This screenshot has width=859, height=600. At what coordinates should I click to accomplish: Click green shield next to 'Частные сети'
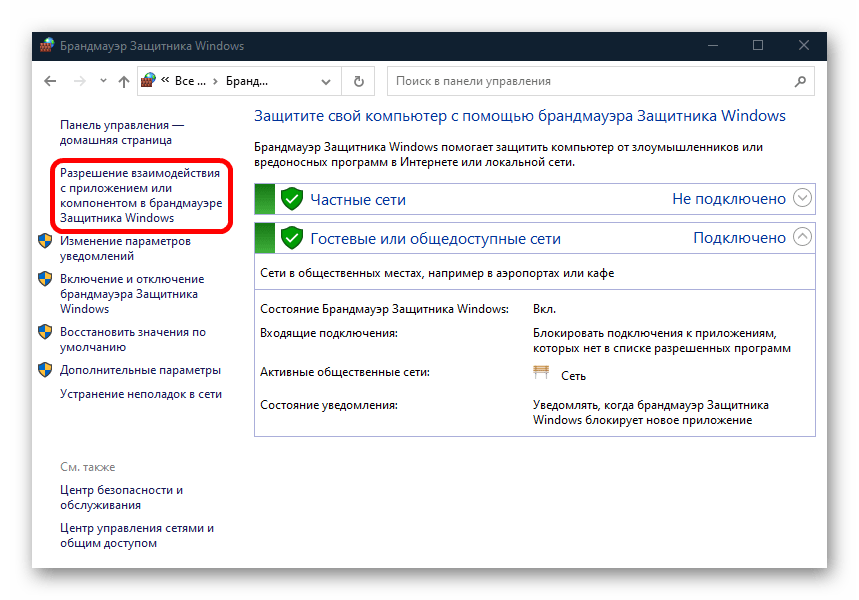coord(292,199)
